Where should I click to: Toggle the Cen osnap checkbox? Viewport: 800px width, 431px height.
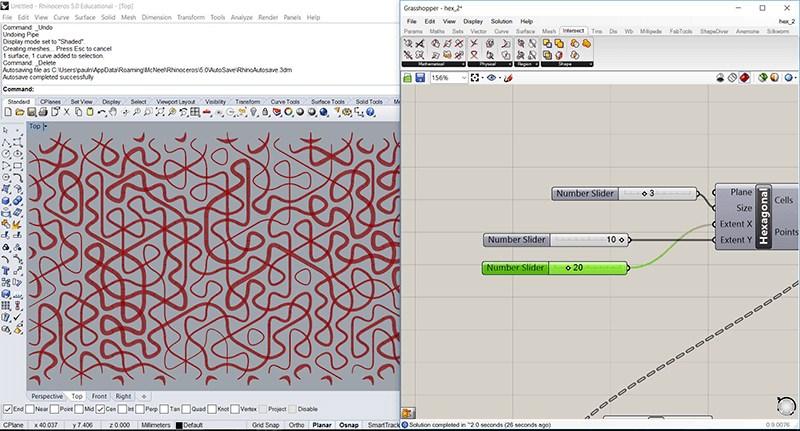point(100,409)
